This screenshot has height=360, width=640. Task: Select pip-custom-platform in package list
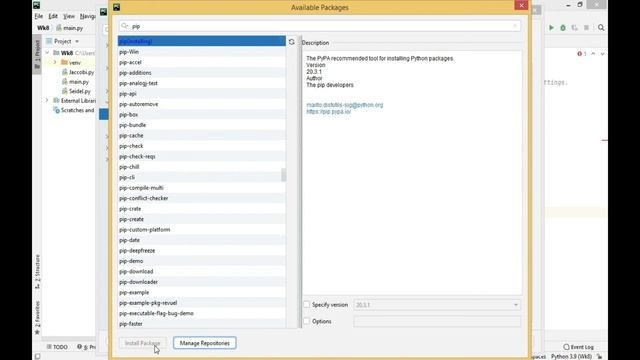point(202,229)
